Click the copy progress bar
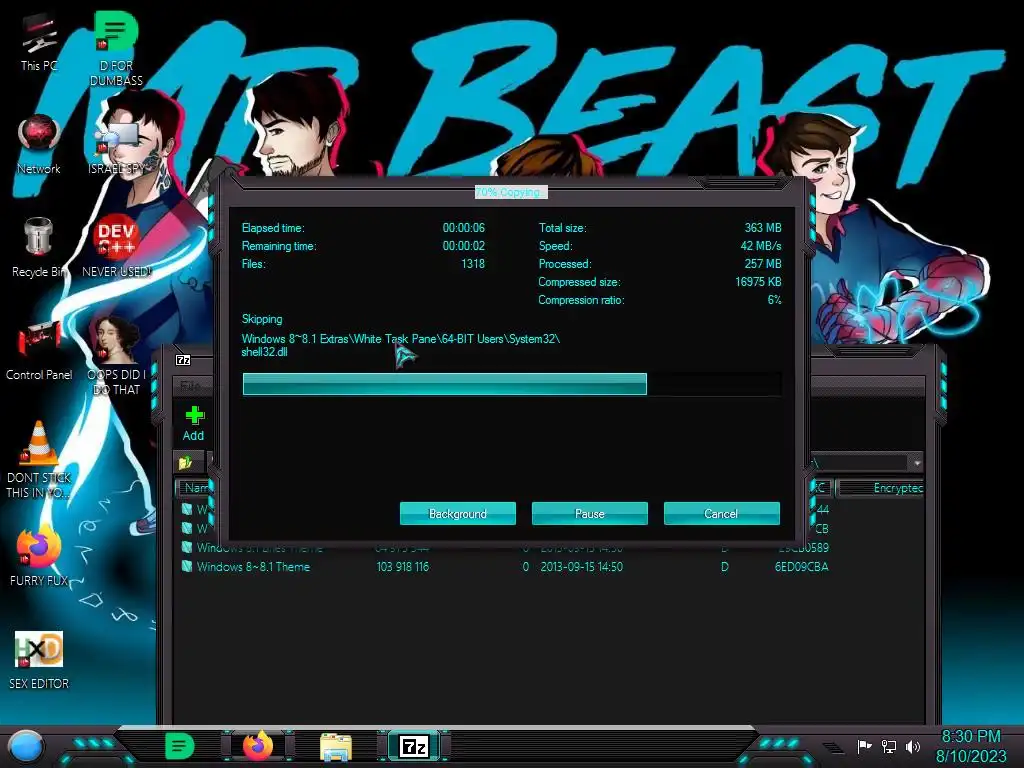1024x768 pixels. (512, 384)
